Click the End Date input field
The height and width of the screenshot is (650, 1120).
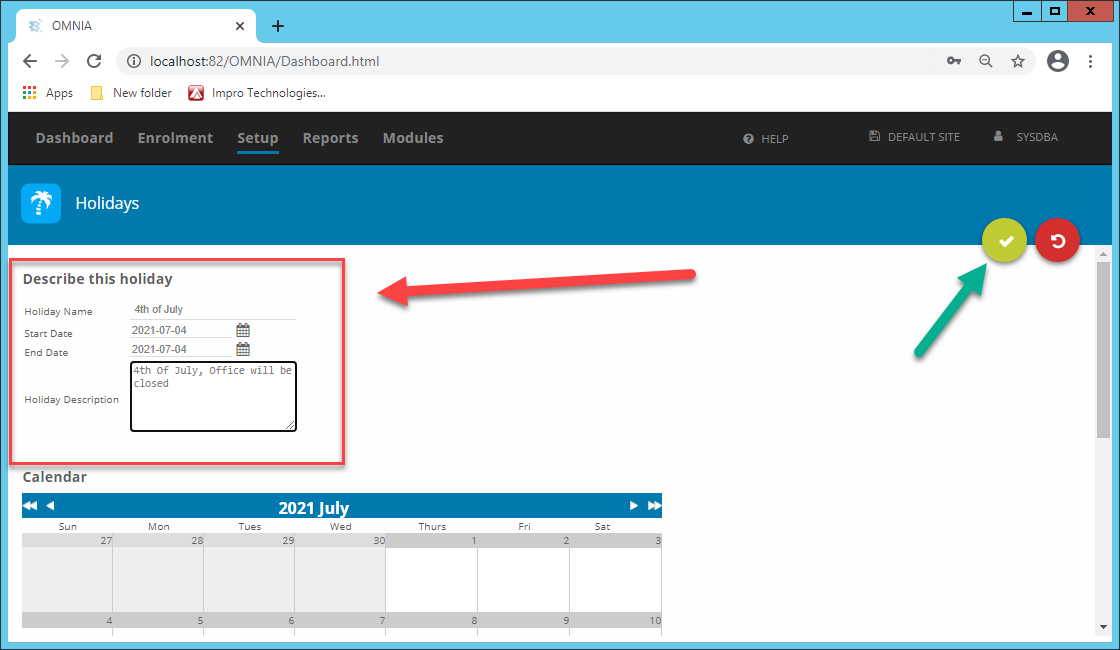coord(182,349)
